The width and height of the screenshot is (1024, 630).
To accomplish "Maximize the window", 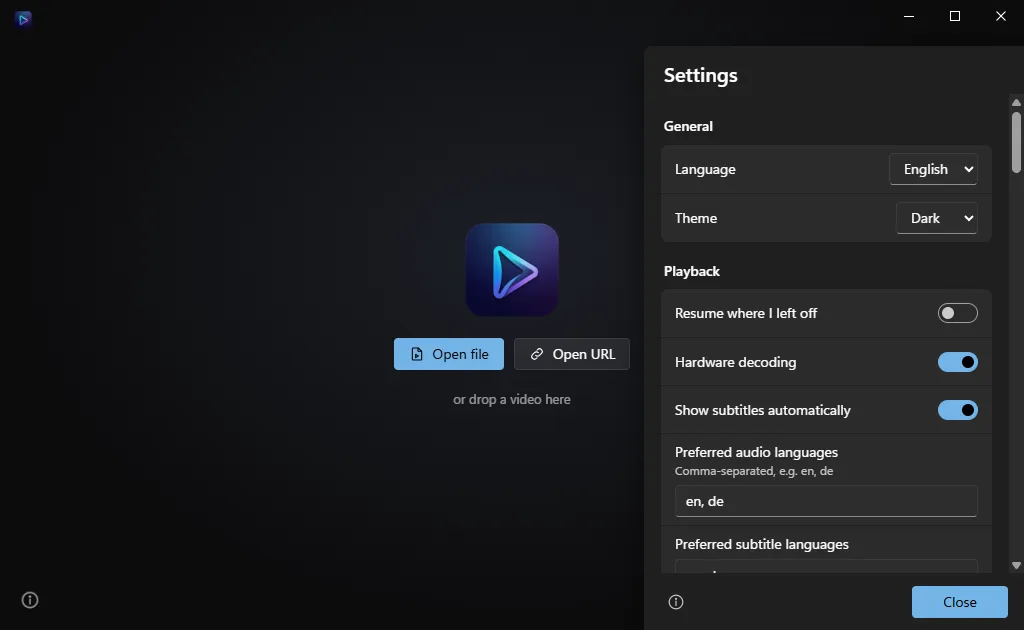I will coord(955,16).
